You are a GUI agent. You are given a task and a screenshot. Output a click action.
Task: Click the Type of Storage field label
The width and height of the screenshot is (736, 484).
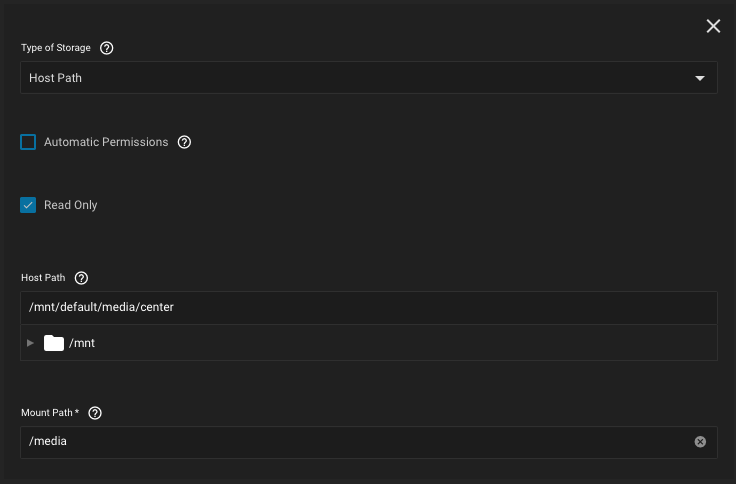[x=56, y=48]
